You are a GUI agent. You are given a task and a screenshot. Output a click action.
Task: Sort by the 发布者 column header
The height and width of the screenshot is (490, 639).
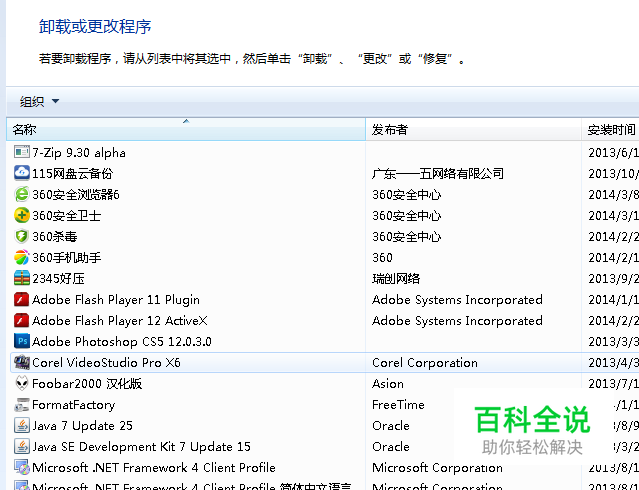click(x=473, y=130)
